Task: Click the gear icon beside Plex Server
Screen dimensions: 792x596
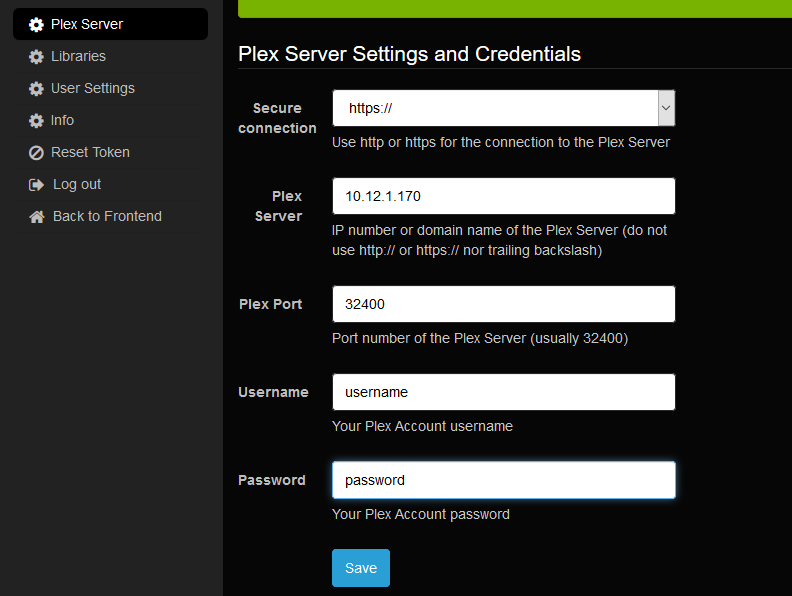Action: 36,24
